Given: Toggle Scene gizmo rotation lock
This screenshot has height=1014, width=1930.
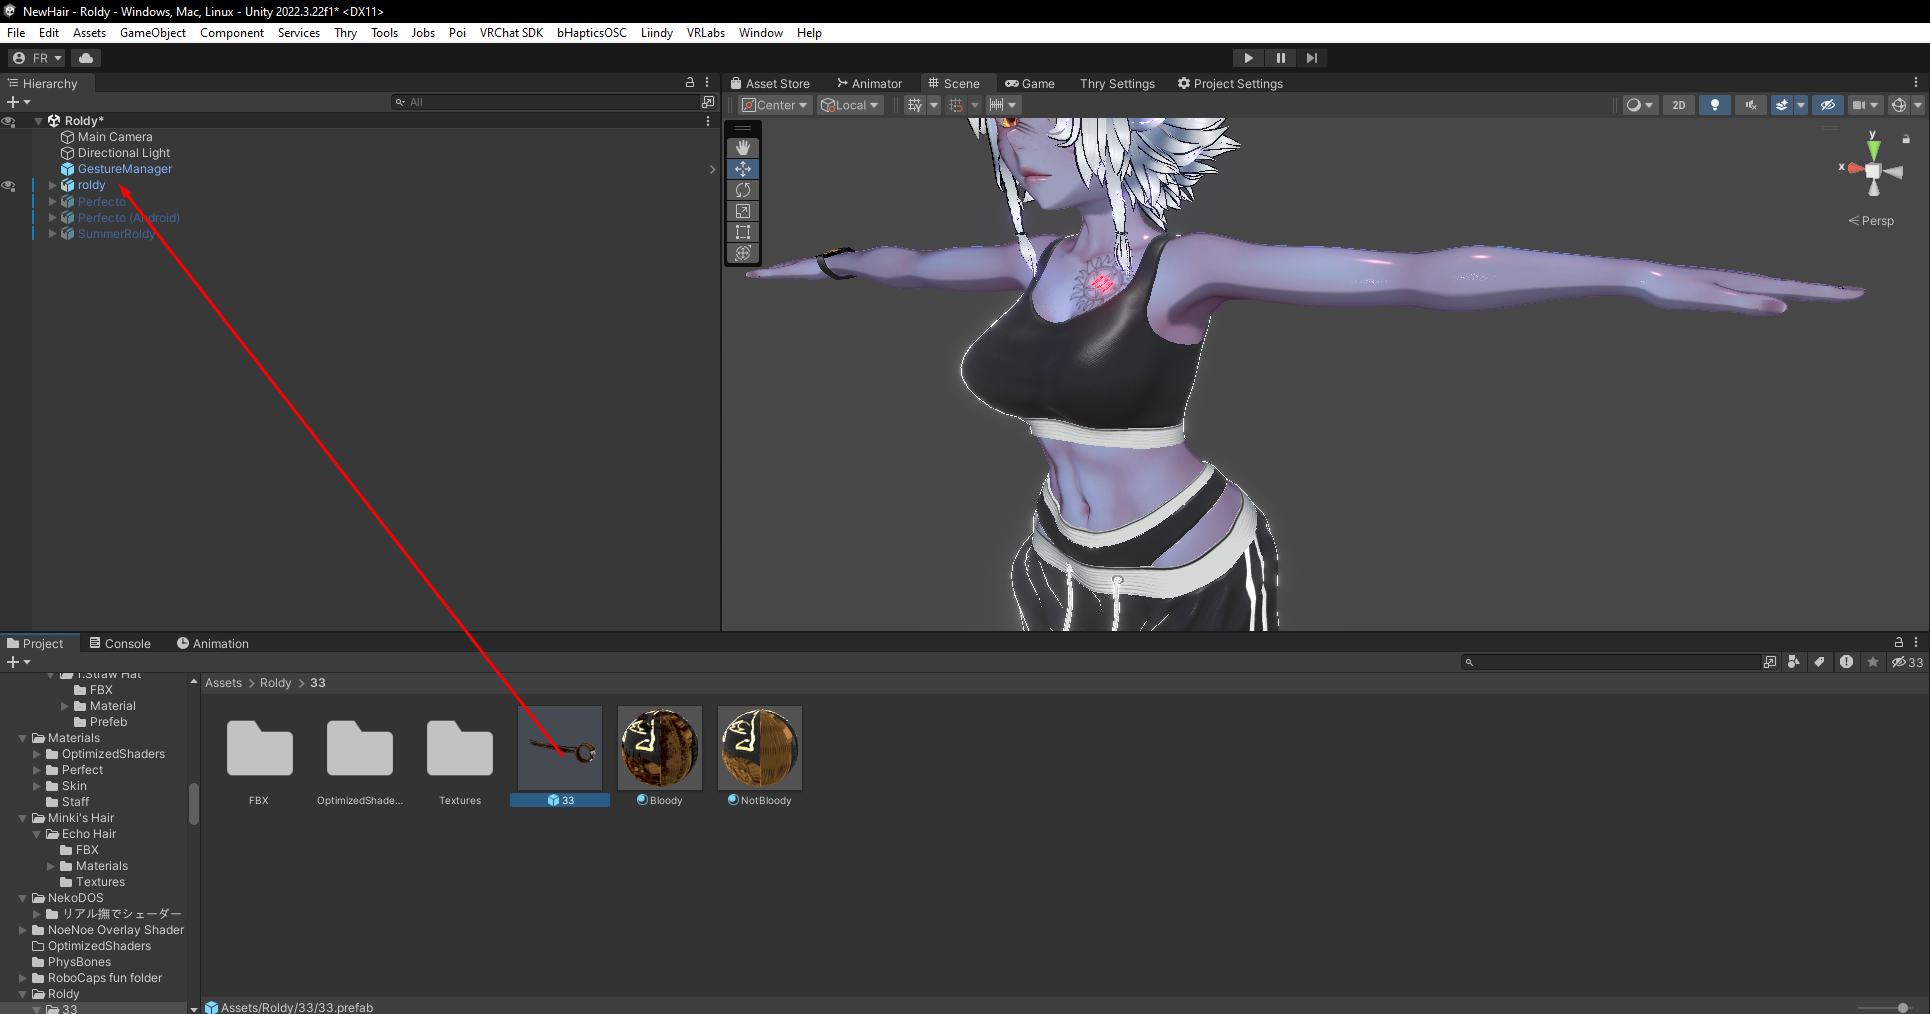Looking at the screenshot, I should 1906,139.
